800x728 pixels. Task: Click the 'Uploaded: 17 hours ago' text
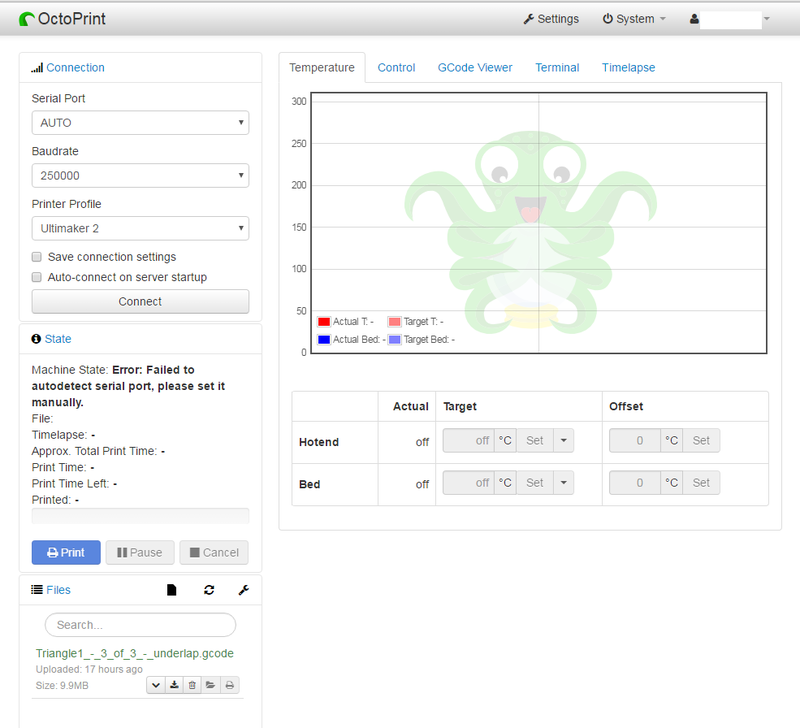[89, 669]
